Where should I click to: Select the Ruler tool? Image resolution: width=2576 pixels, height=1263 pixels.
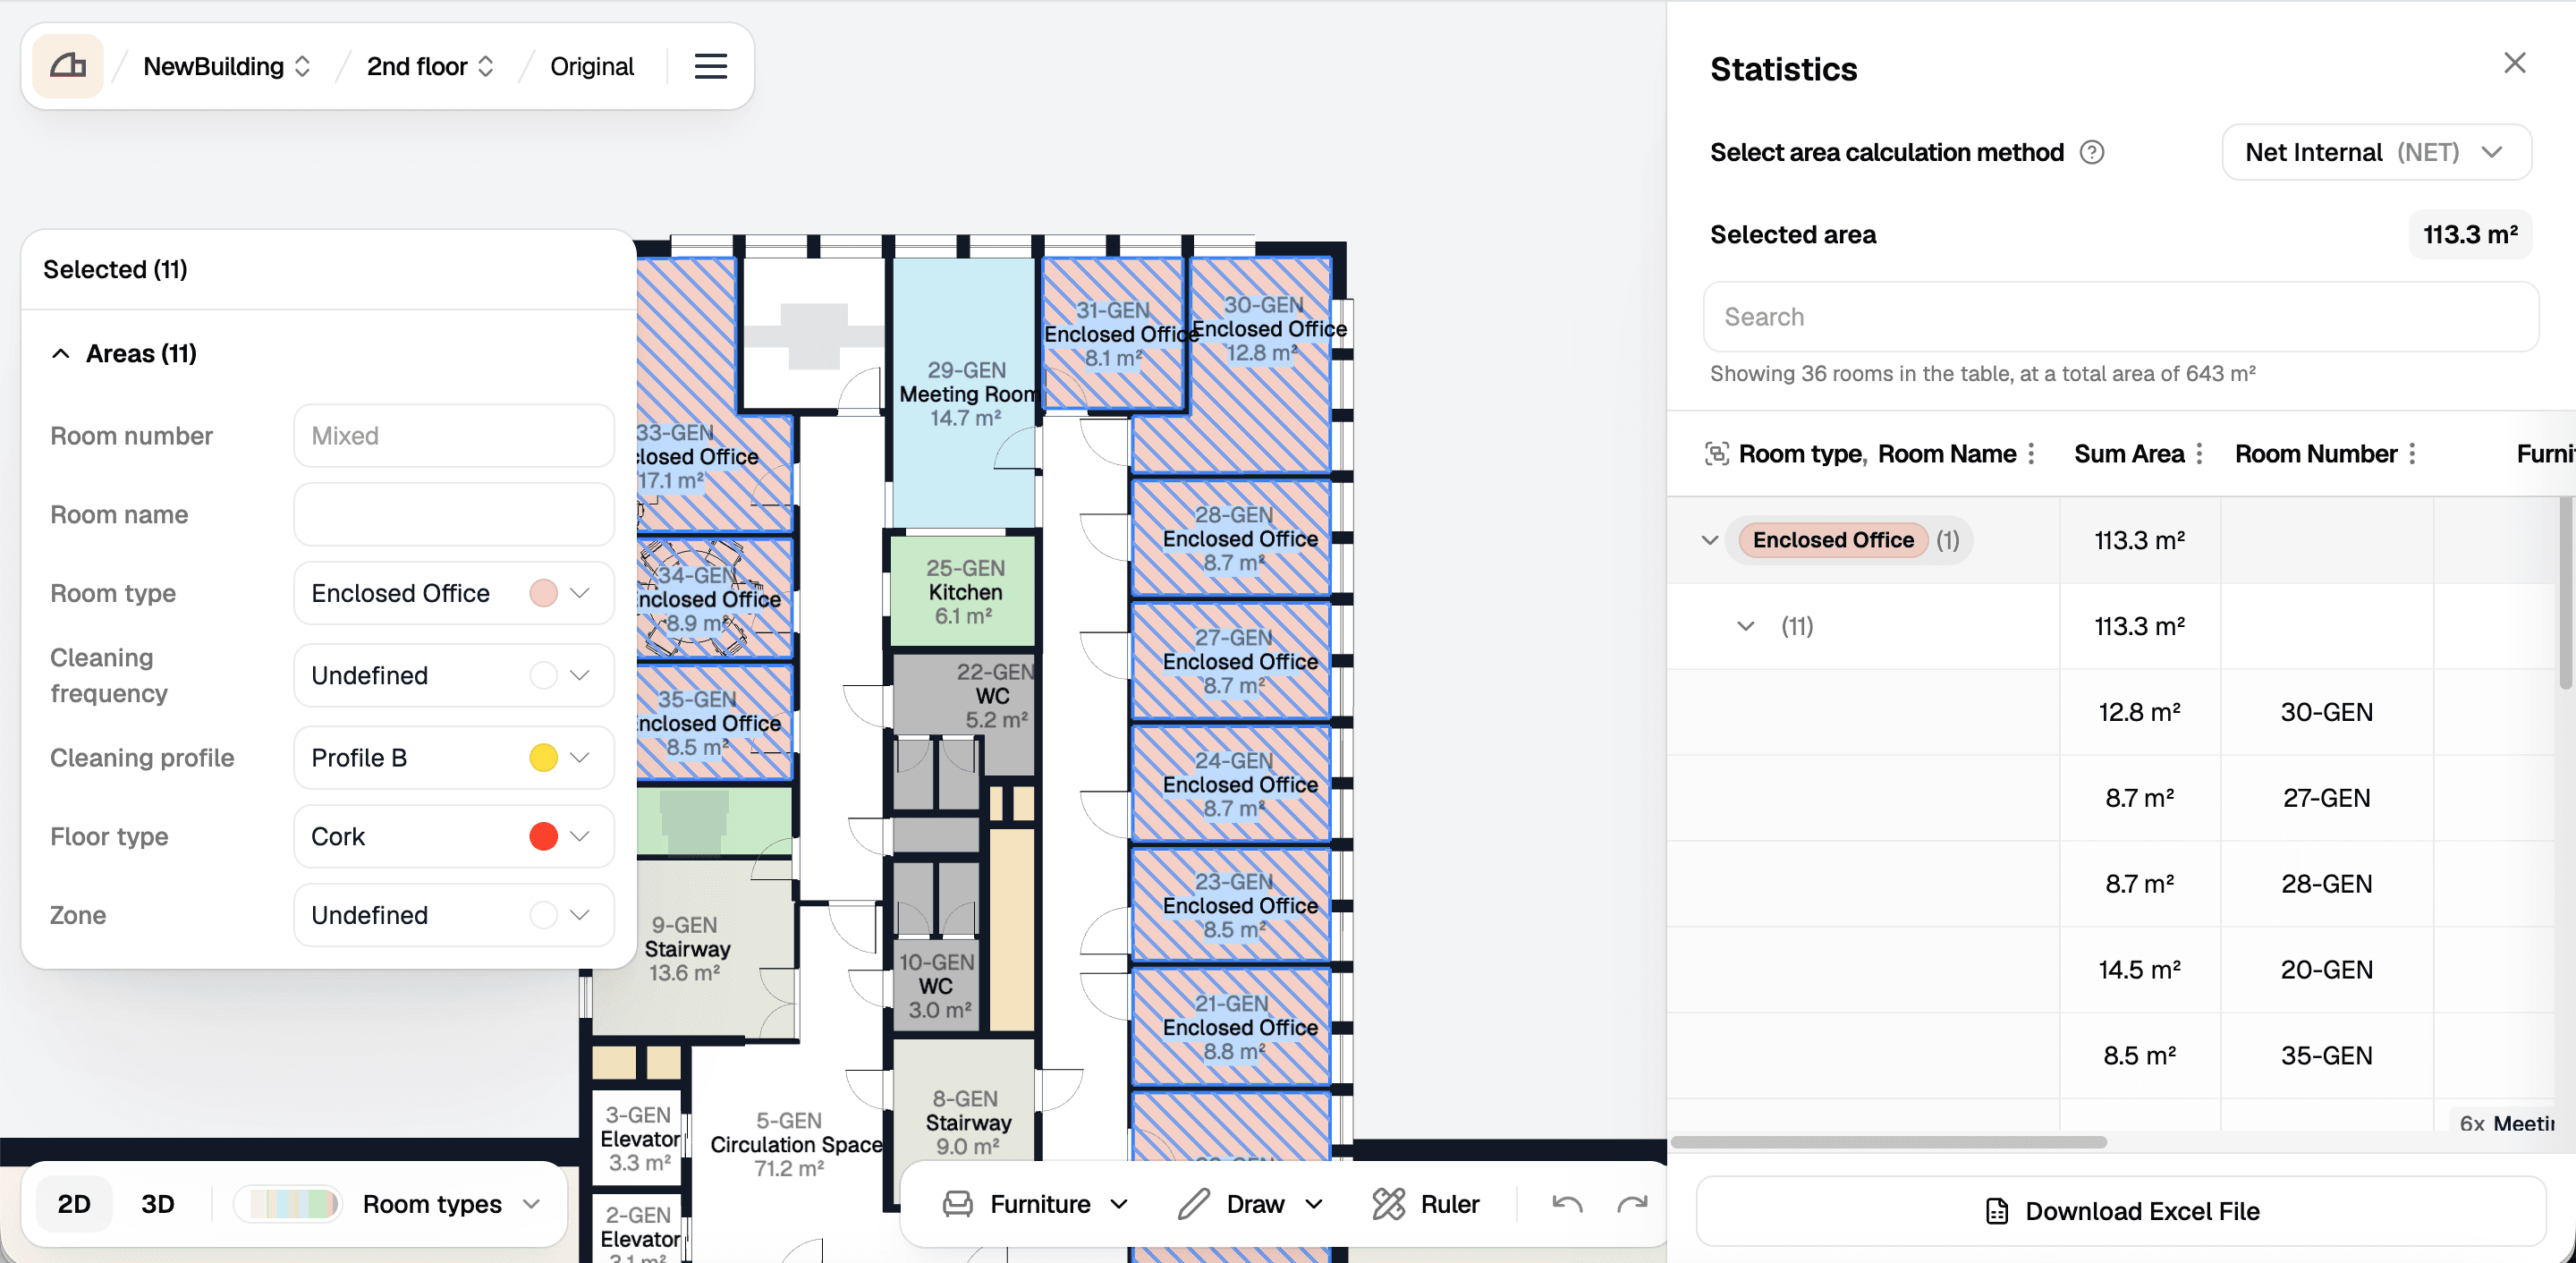1425,1204
